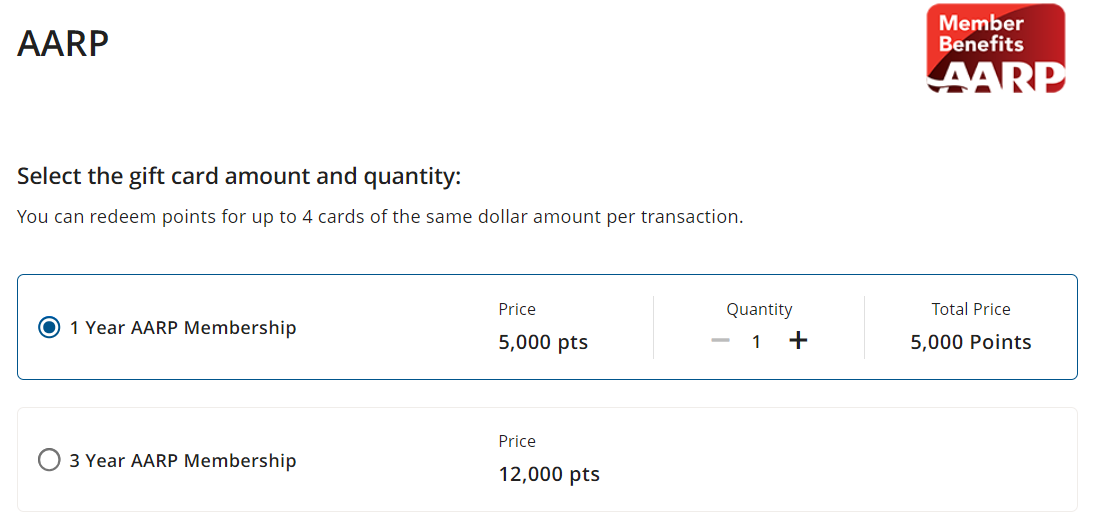
Task: Click the 12,000 pts price value
Action: (549, 474)
